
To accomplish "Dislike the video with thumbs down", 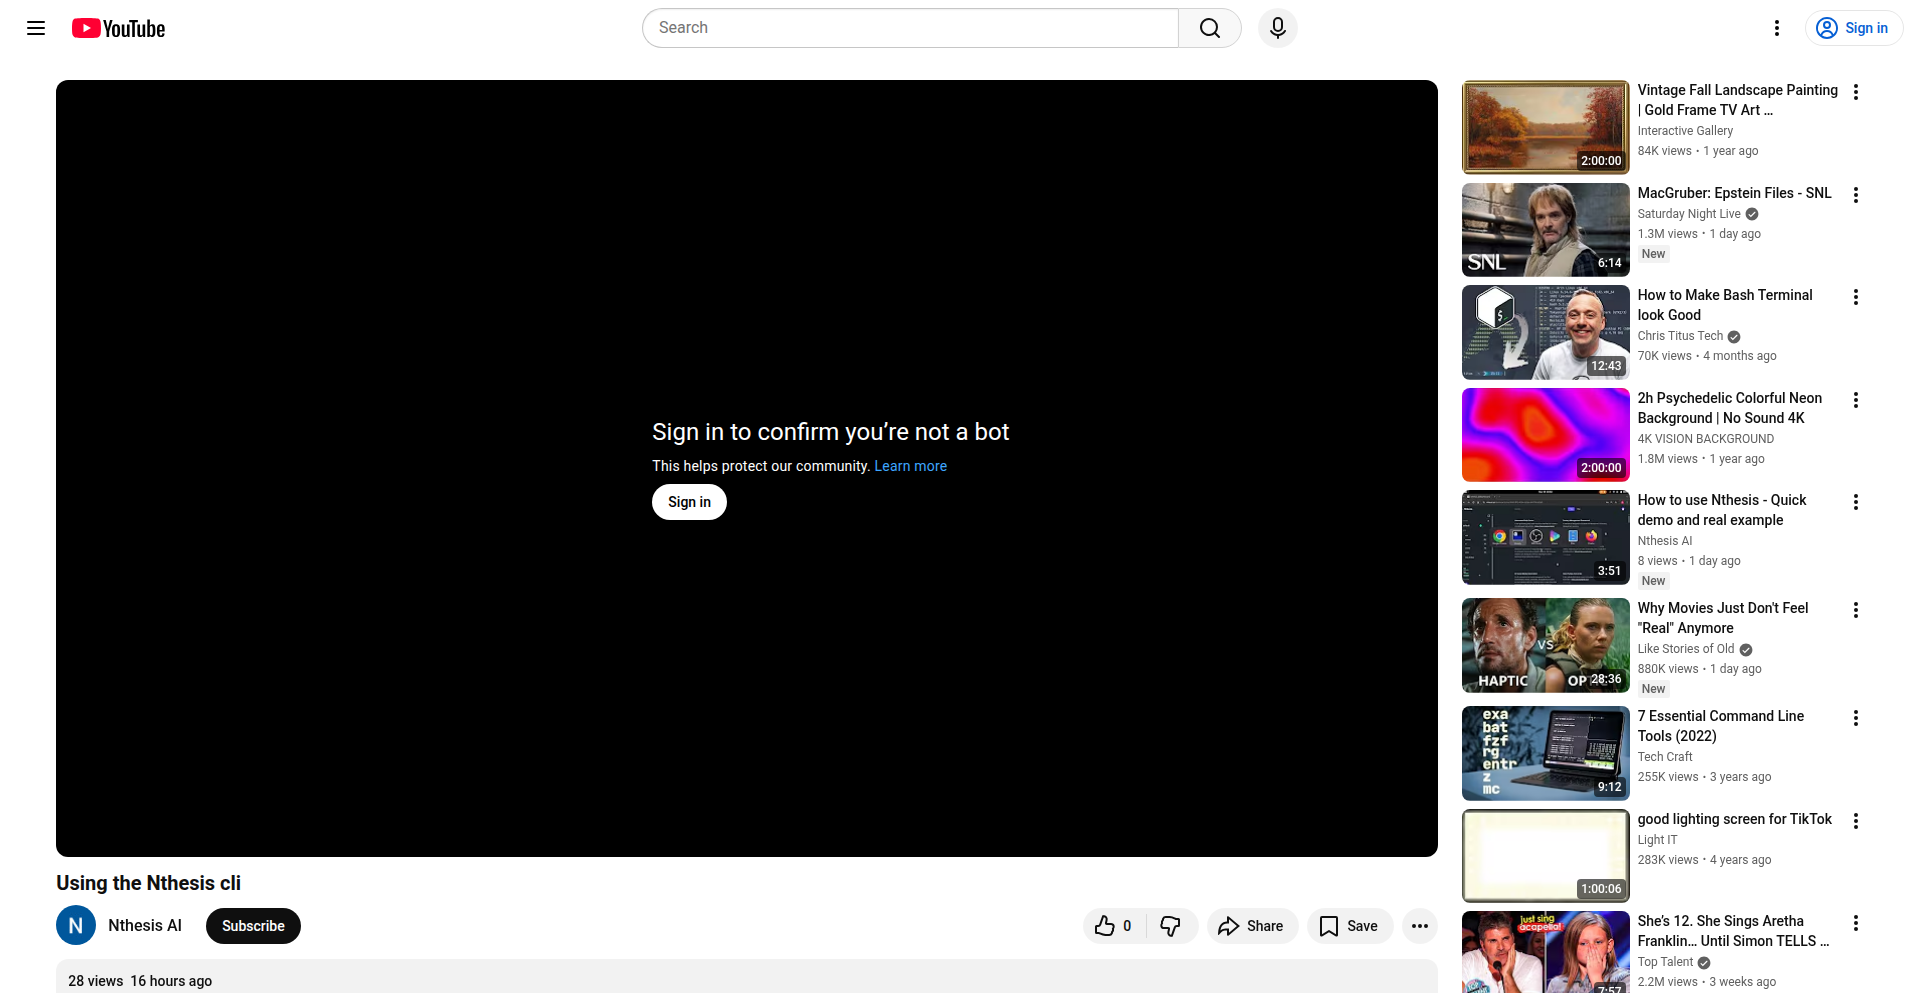I will pyautogui.click(x=1171, y=926).
